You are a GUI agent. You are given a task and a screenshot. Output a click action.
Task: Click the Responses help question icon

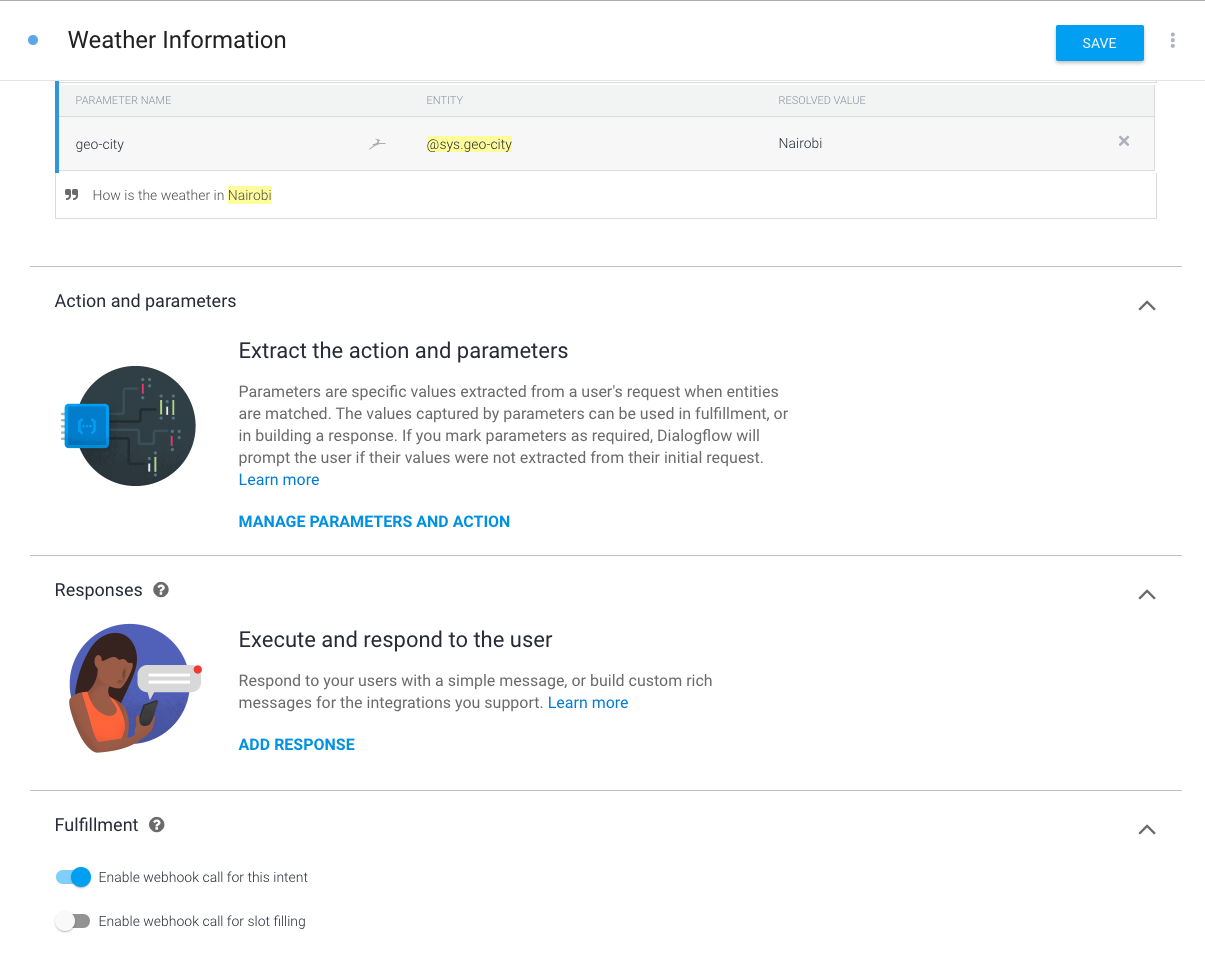161,590
